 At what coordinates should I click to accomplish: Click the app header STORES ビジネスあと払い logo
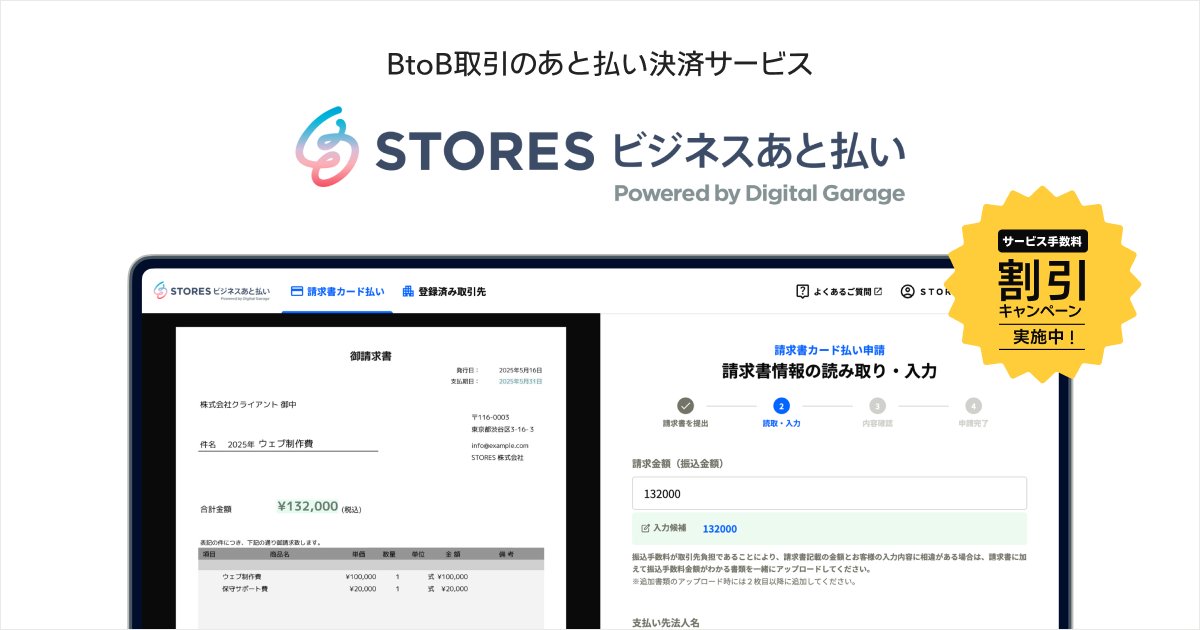(x=212, y=291)
